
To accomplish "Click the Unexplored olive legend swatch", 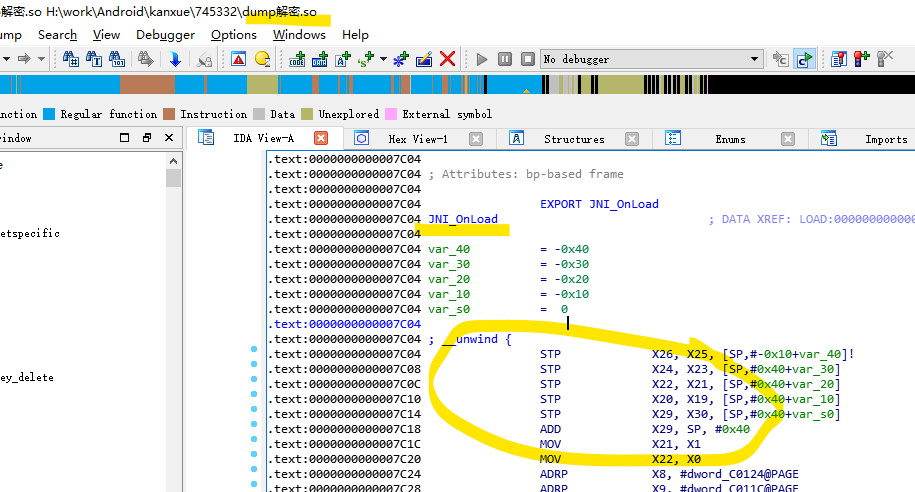I will click(x=307, y=114).
